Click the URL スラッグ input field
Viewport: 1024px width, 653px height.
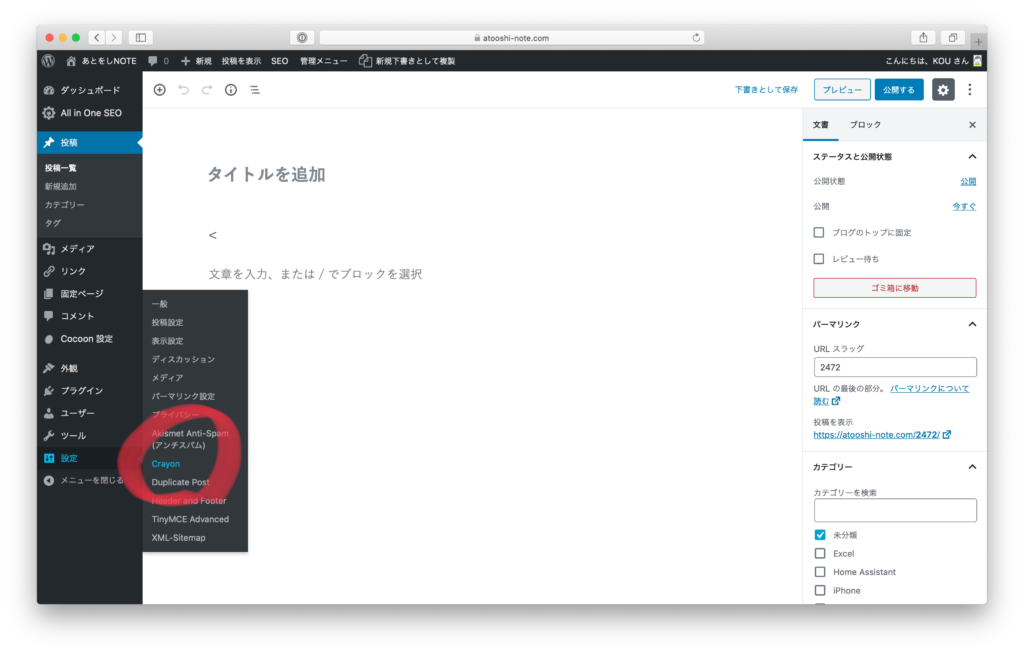(894, 367)
